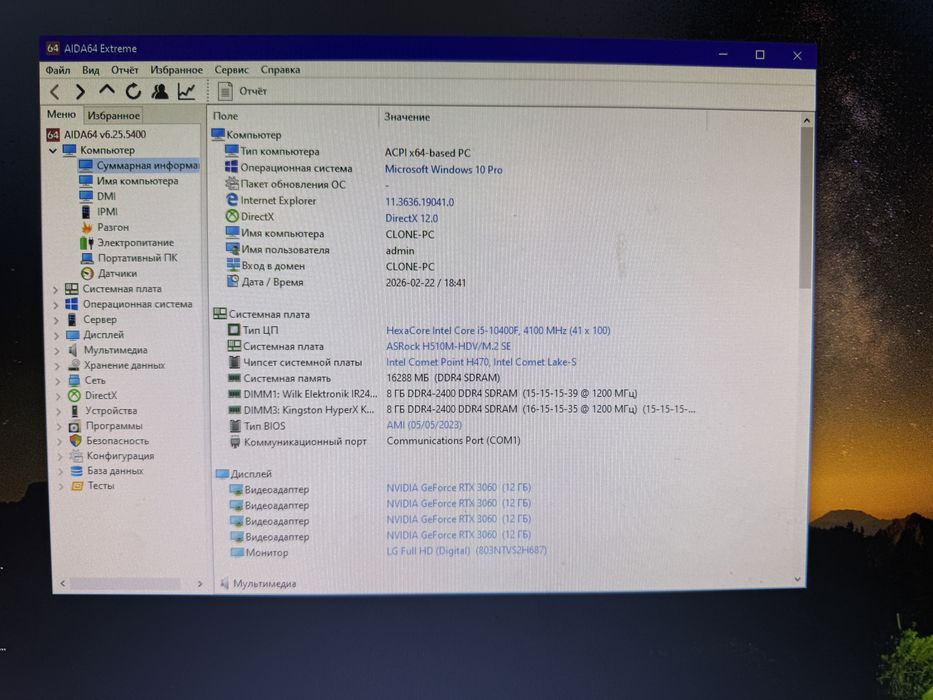Open the AMI (05/05/2023) BIOS link
Viewport: 933px width, 700px height.
tap(424, 425)
